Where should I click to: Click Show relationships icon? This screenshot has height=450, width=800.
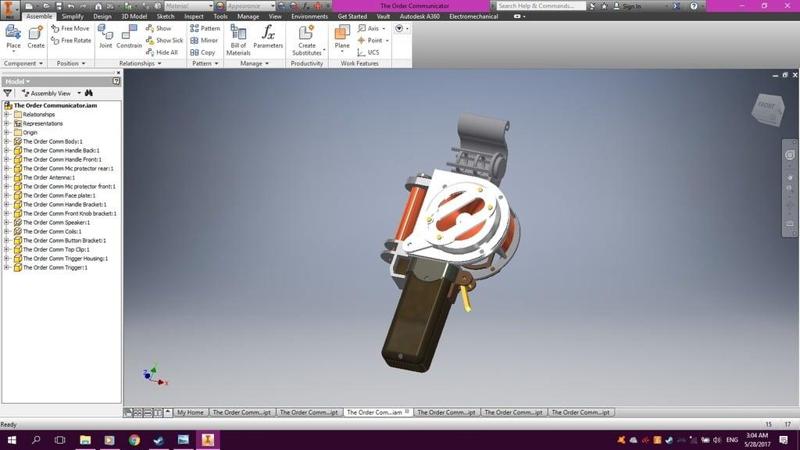(150, 28)
